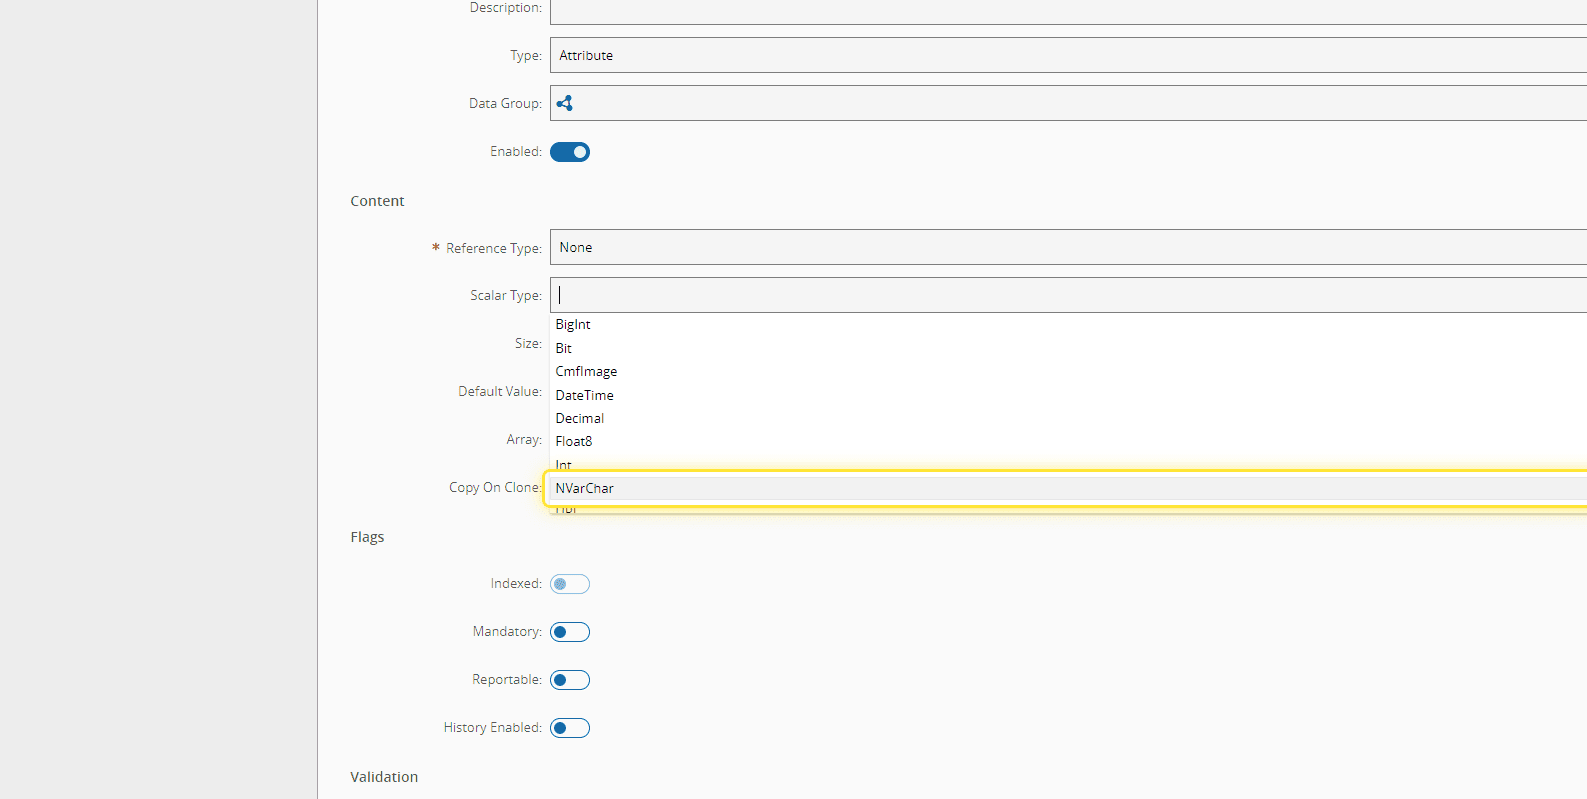Toggle the Indexed flag switch
This screenshot has width=1587, height=799.
(570, 584)
